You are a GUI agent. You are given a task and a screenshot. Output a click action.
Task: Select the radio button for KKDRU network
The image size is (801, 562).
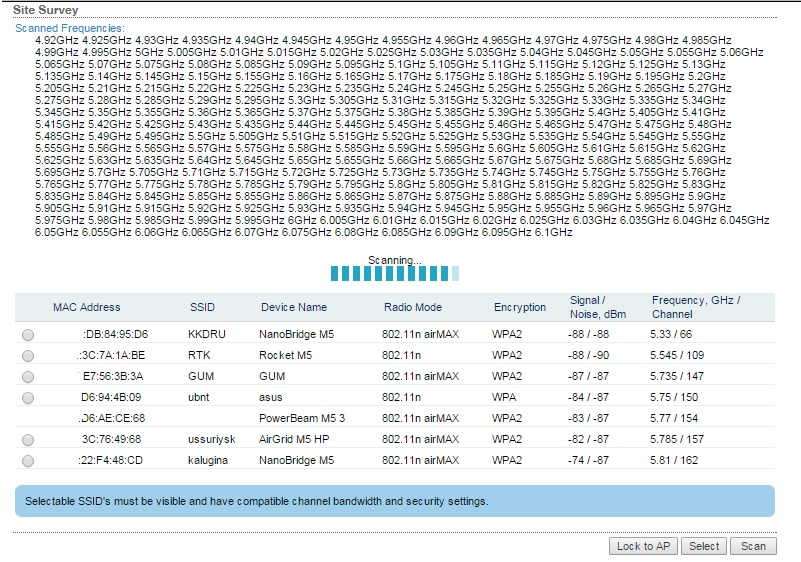[x=28, y=334]
